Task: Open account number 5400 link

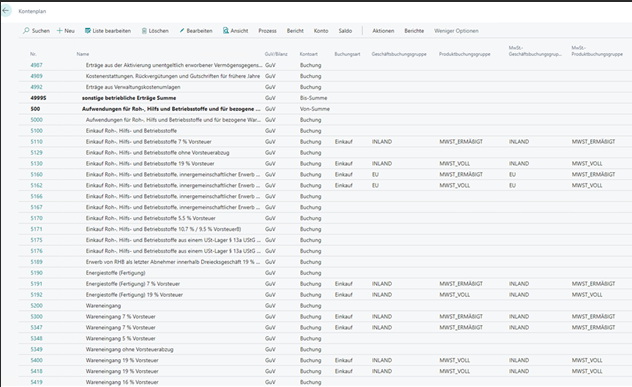Action: (x=36, y=360)
